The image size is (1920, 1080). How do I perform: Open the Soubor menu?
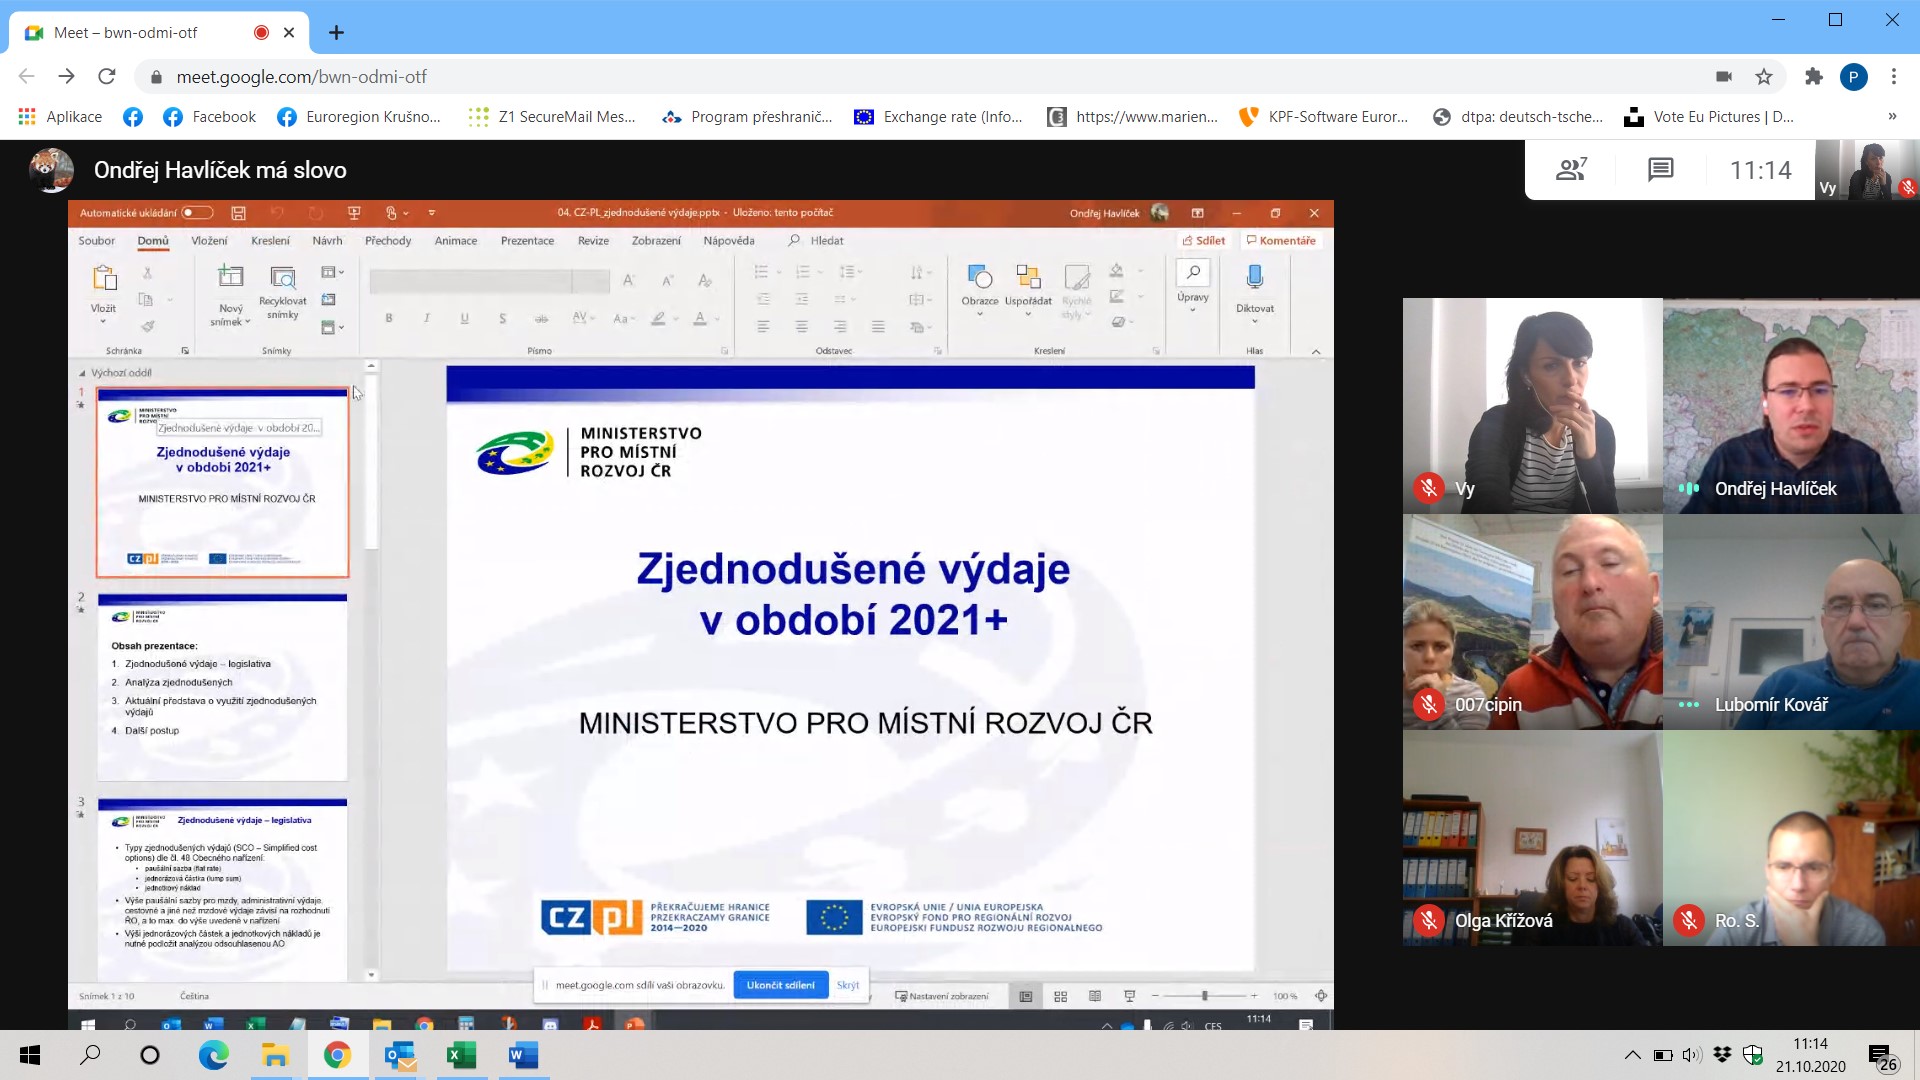[x=97, y=241]
